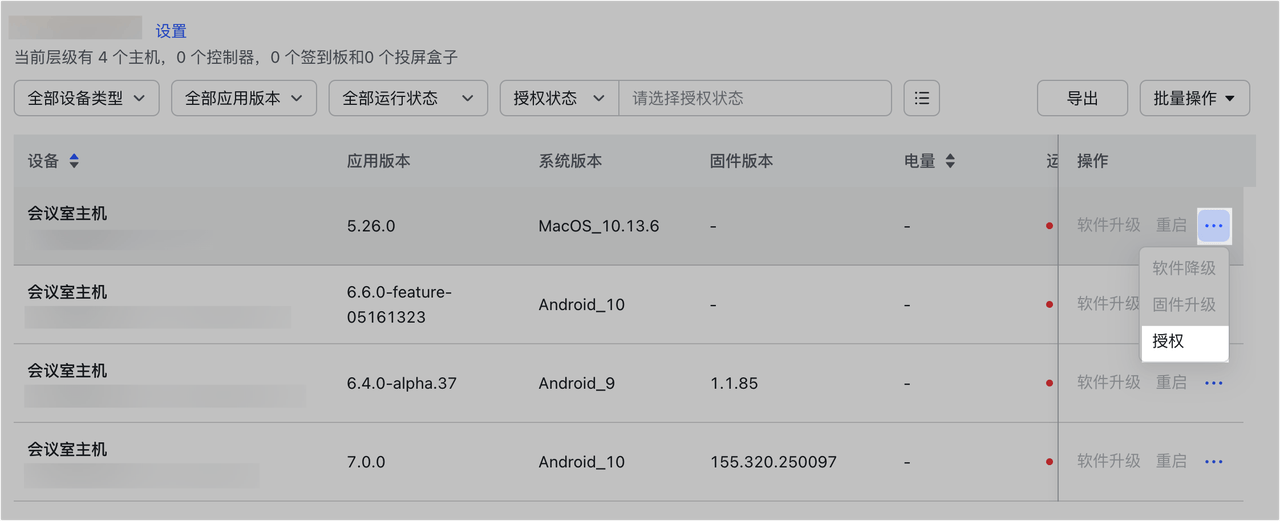Click the 导出 button
This screenshot has height=521, width=1280.
(x=1082, y=98)
